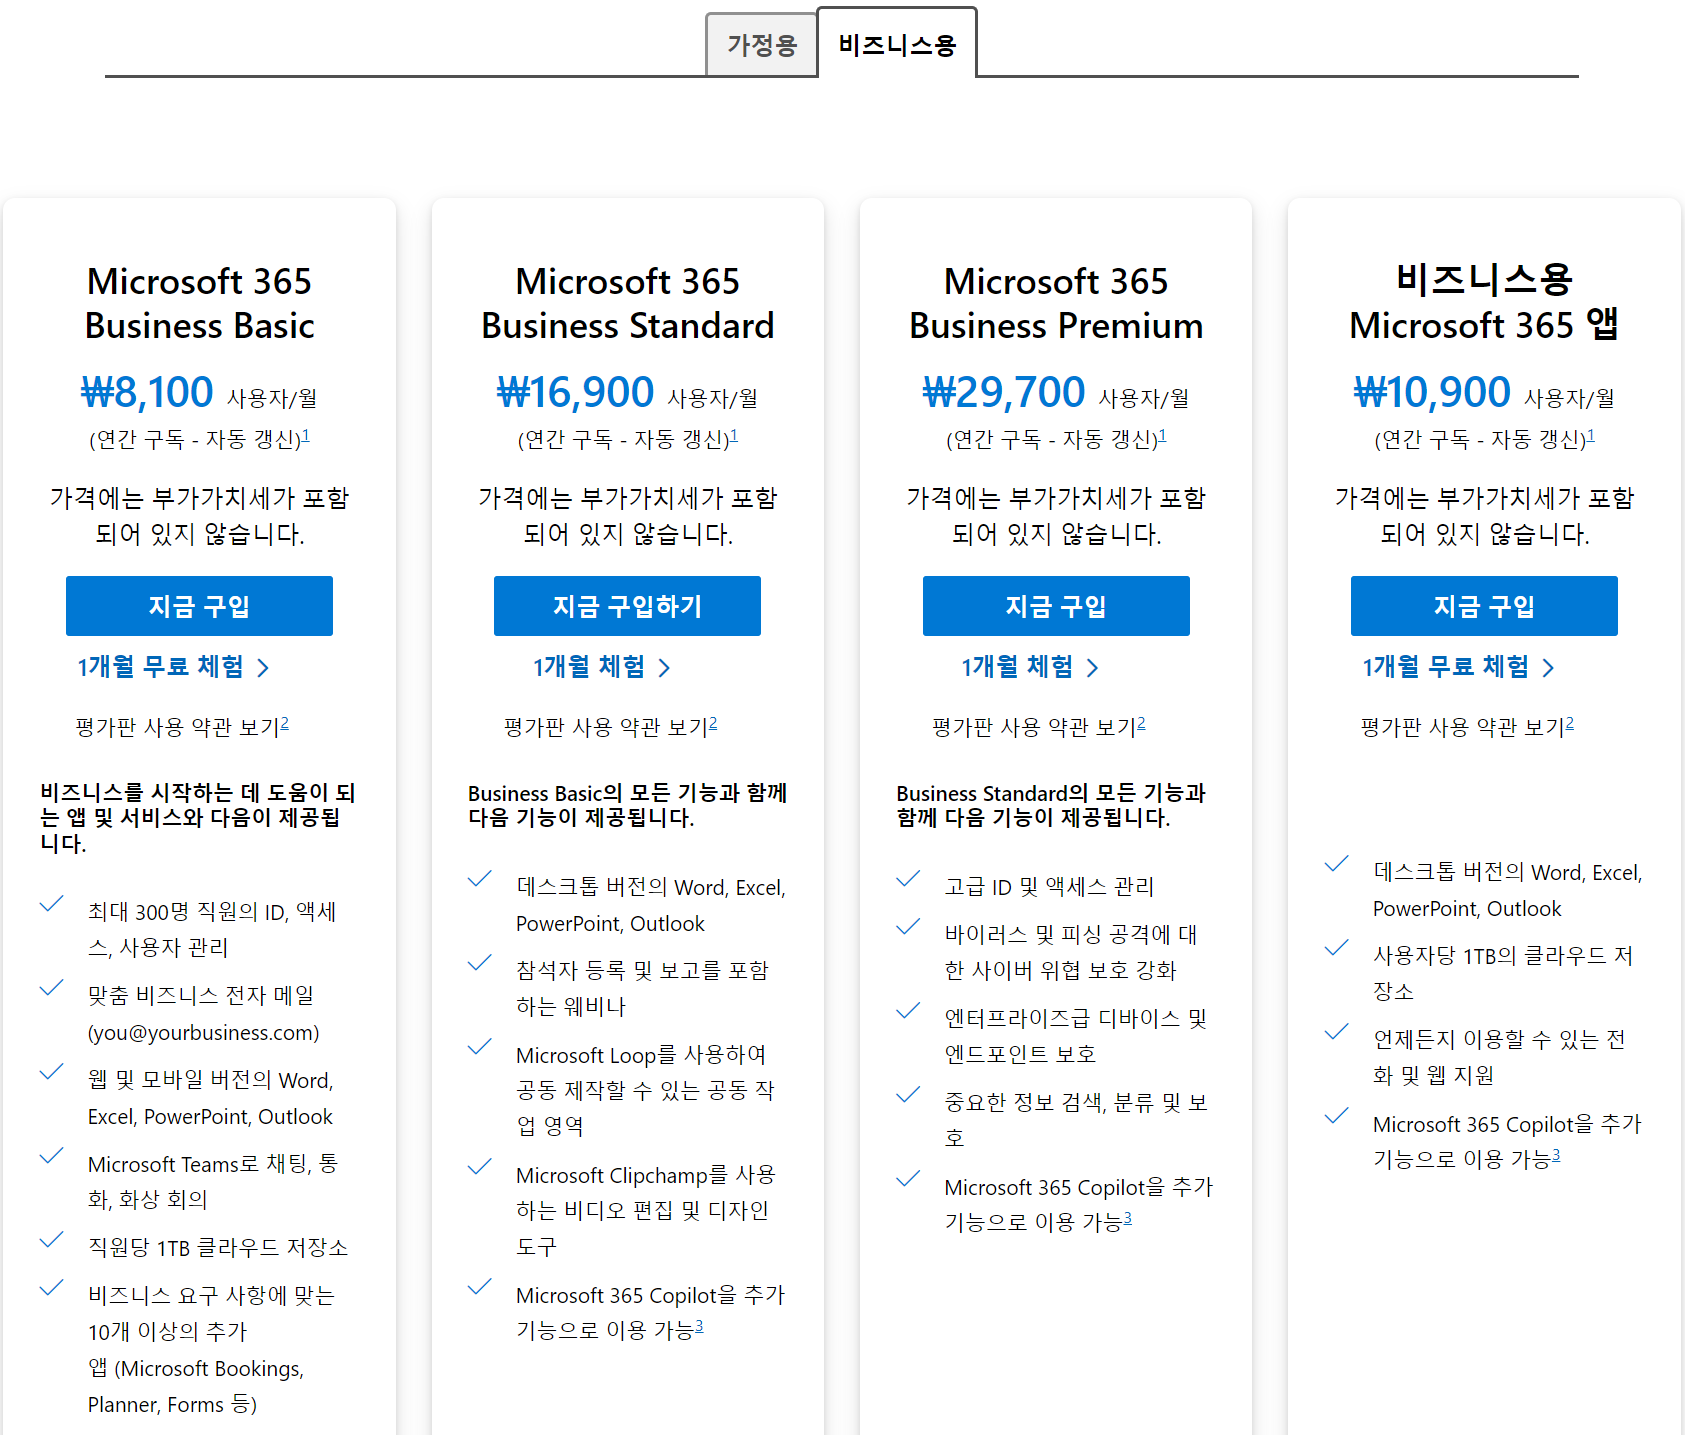1685x1435 pixels.
Task: Click checkmark beside 바이러스 및 피싱 공격
Action: tap(908, 927)
